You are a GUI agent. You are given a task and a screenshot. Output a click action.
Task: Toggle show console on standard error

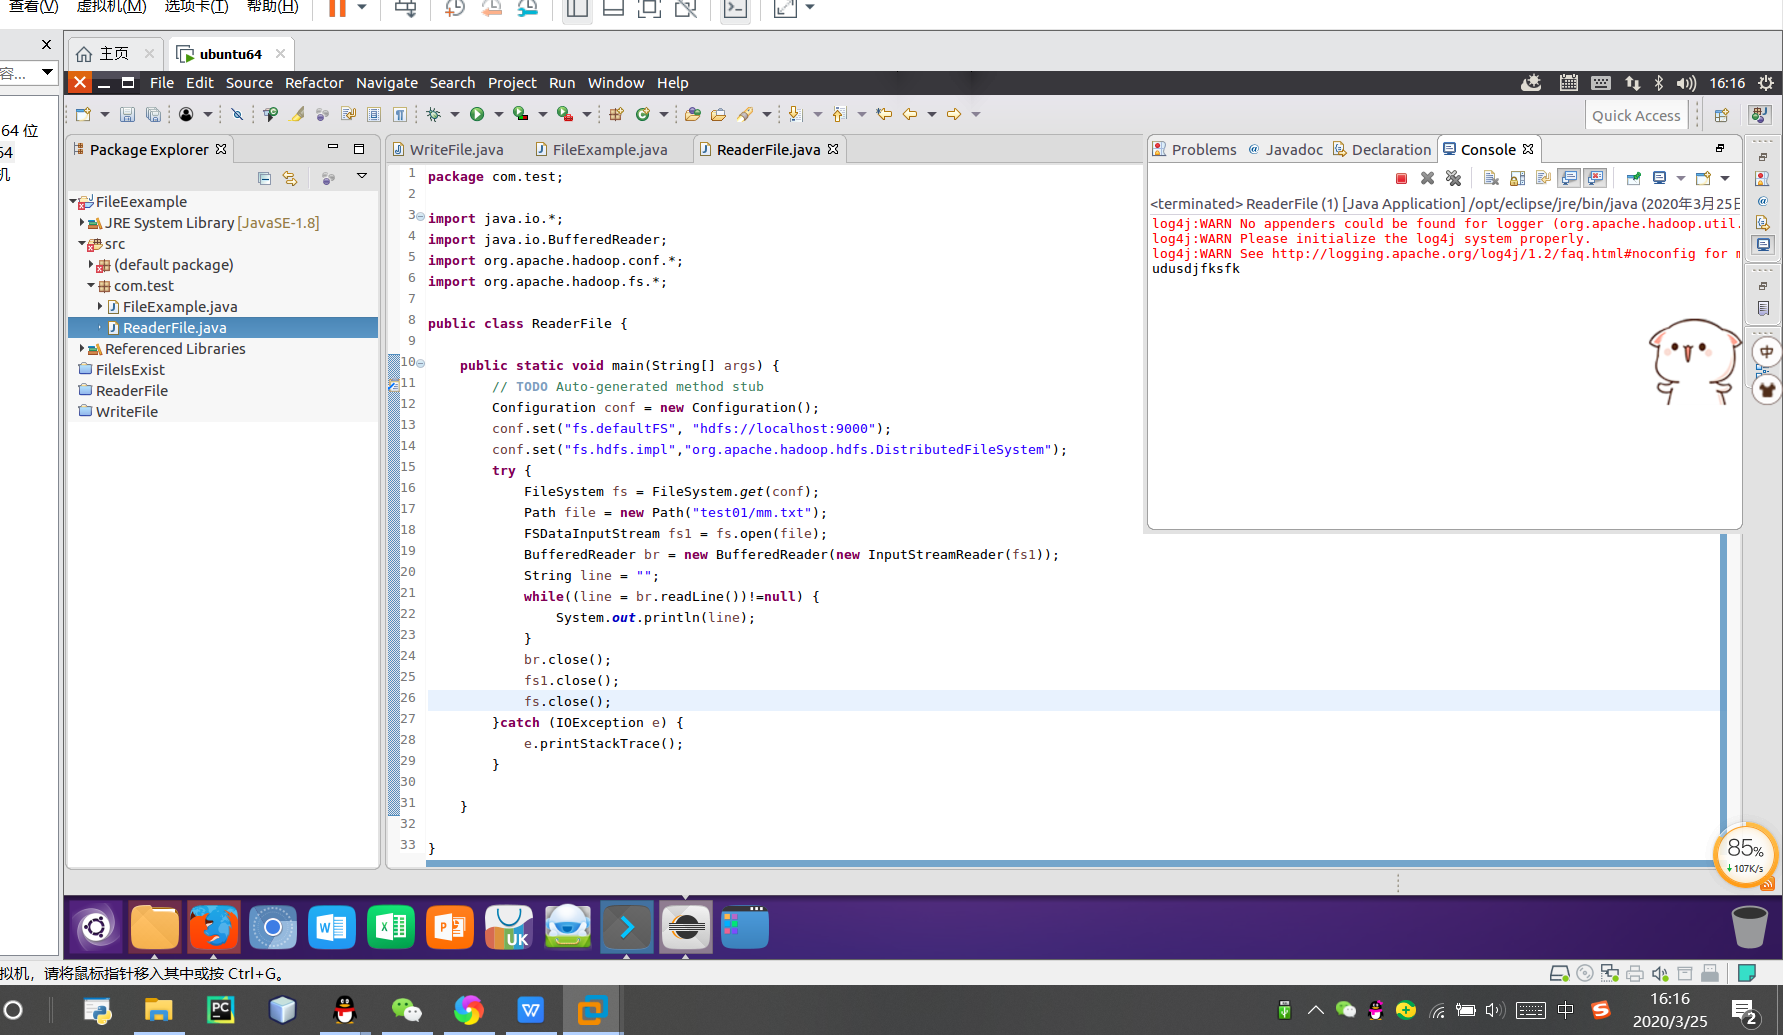(x=1595, y=178)
